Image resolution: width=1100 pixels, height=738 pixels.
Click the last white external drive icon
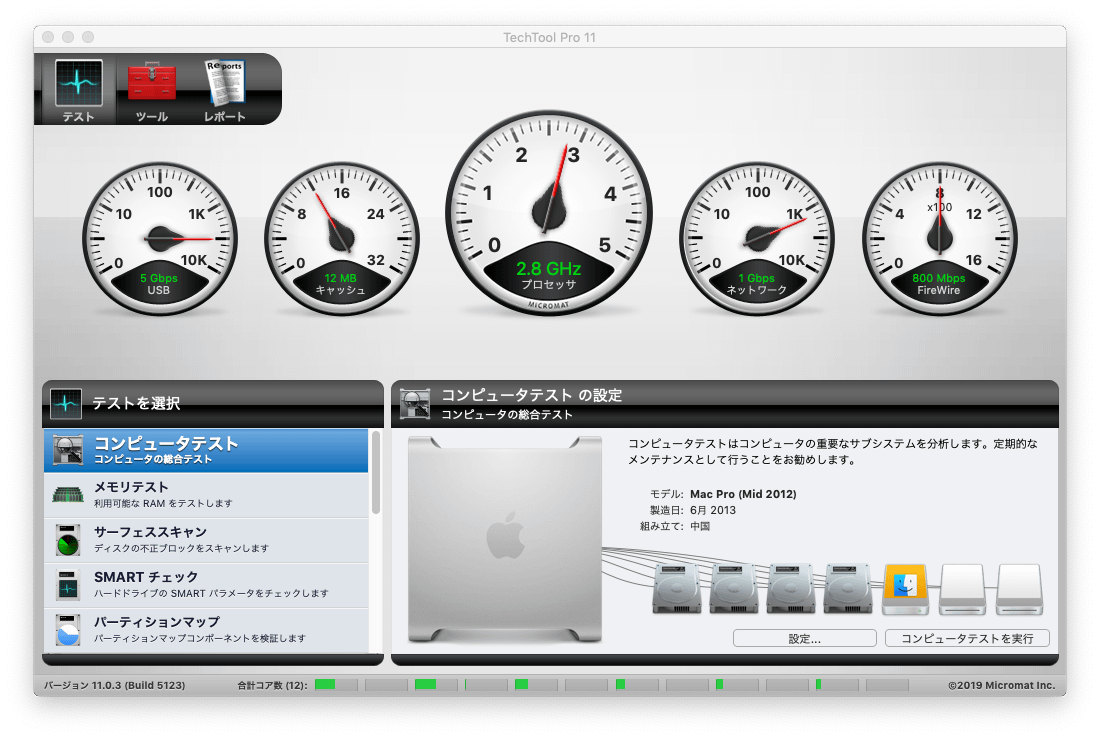pos(1019,589)
